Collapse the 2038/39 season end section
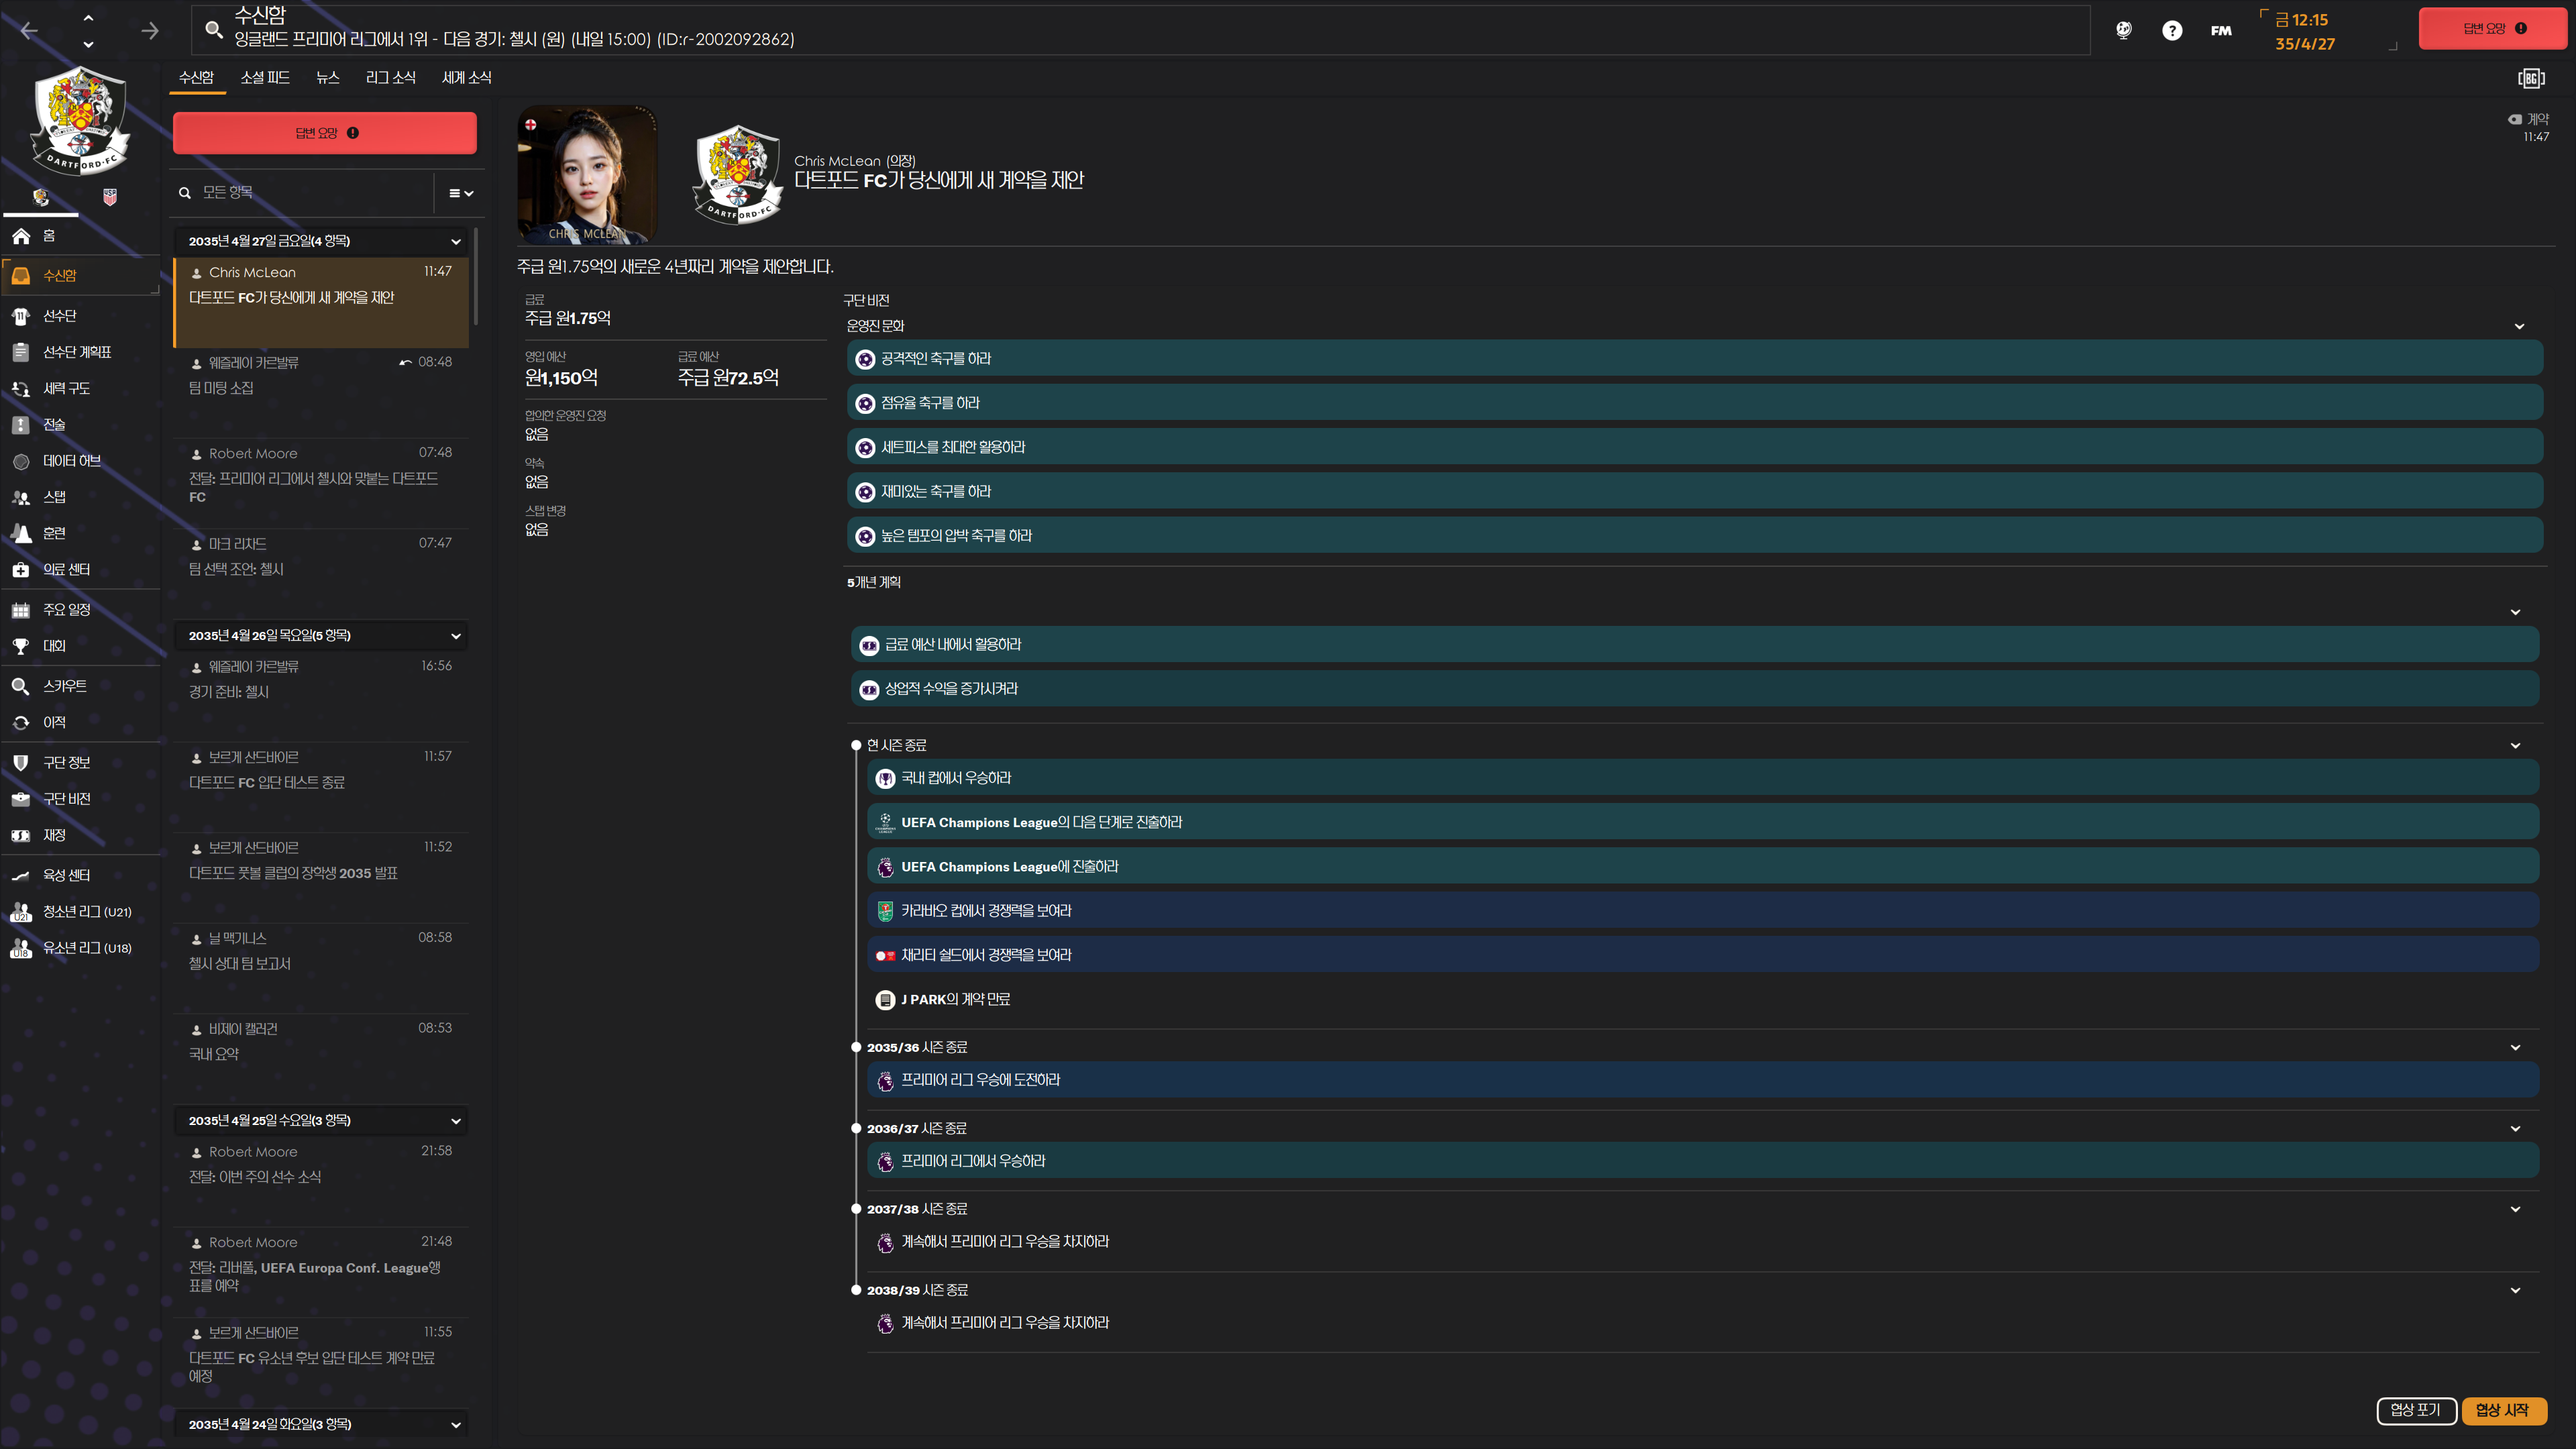The height and width of the screenshot is (1449, 2576). [2515, 1290]
